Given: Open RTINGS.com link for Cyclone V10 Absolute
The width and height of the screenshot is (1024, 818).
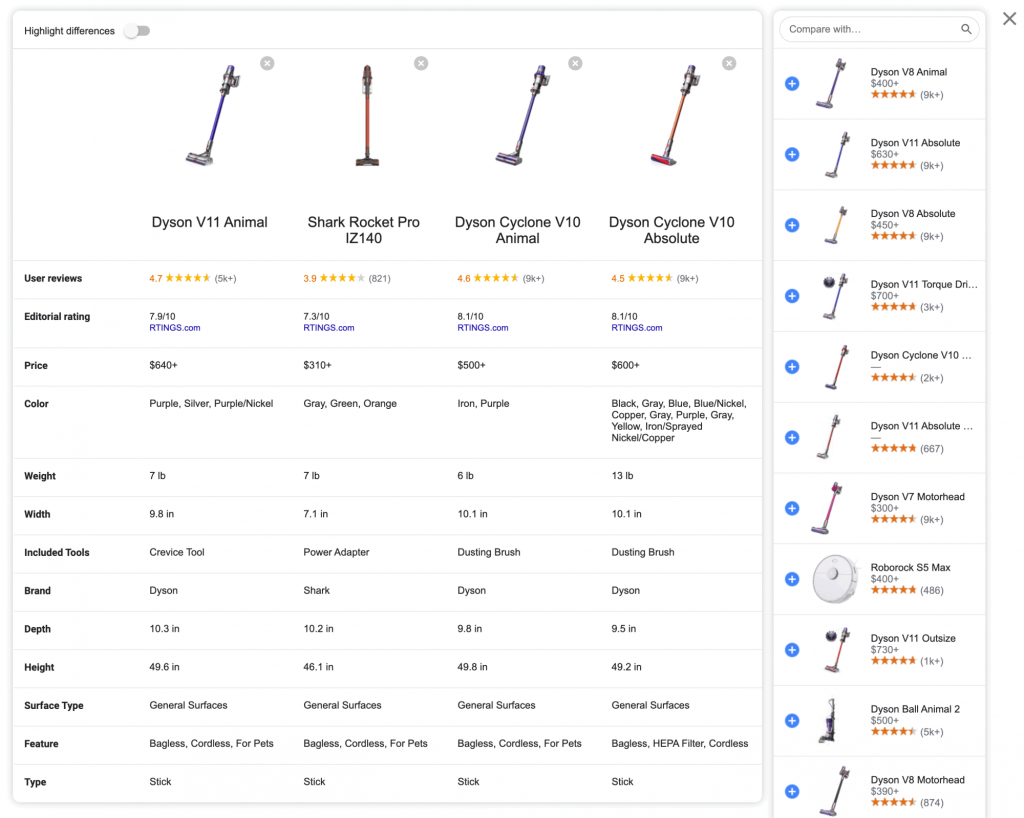Looking at the screenshot, I should pos(637,328).
